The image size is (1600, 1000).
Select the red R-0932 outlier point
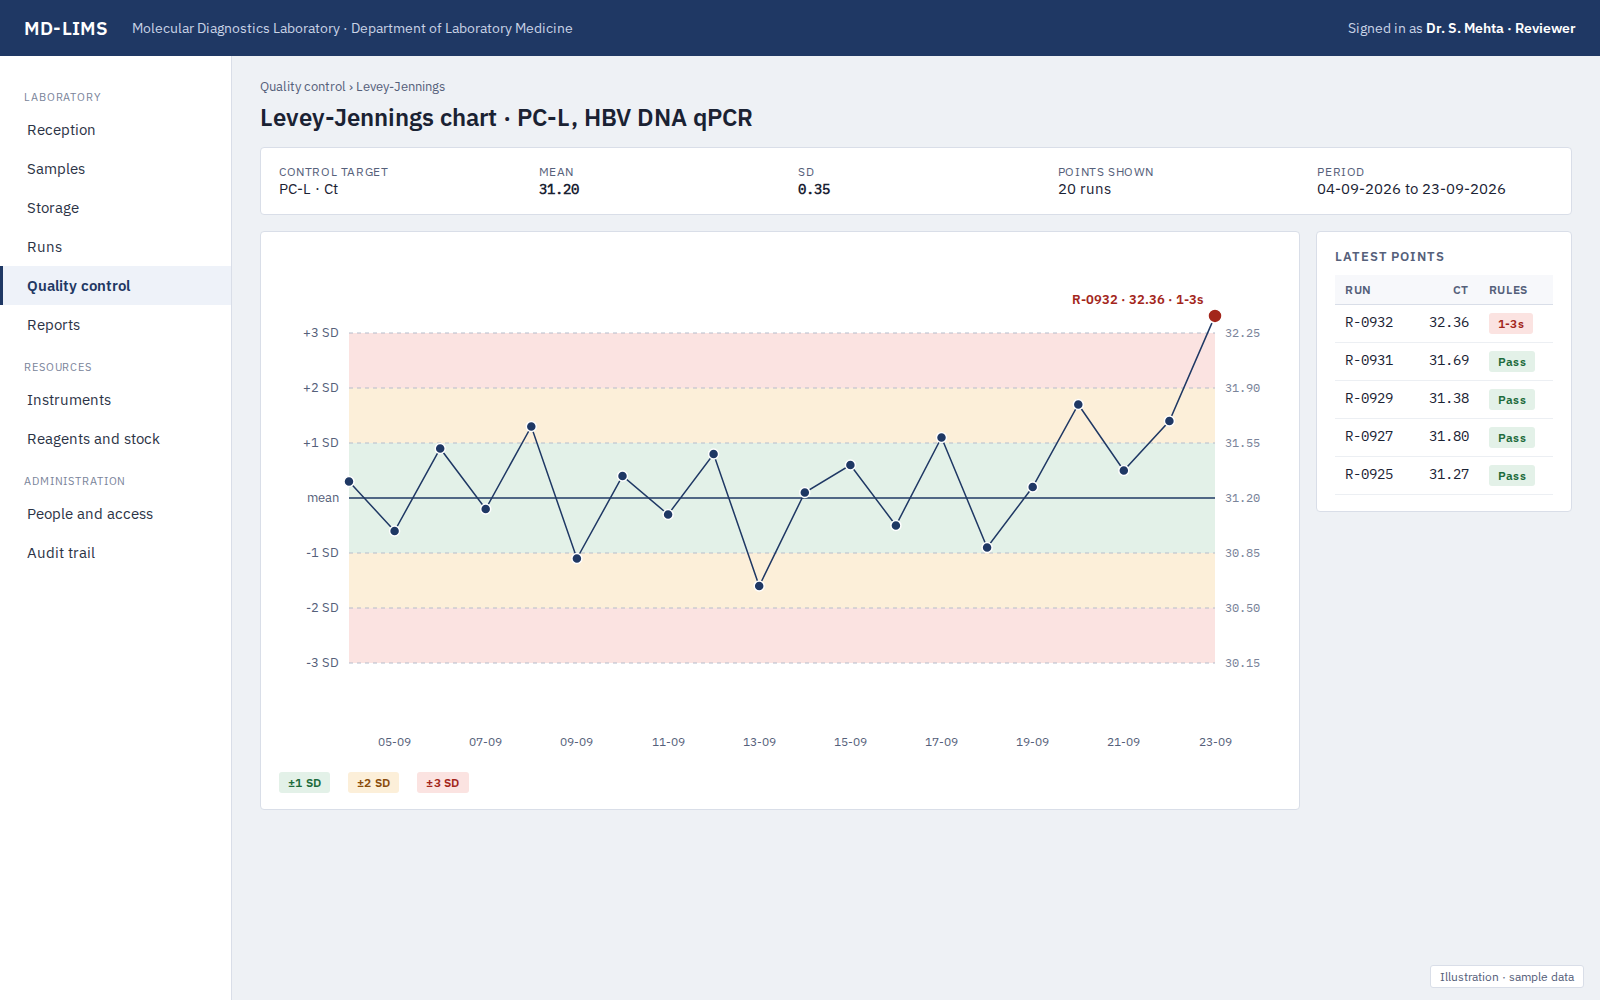[1215, 316]
